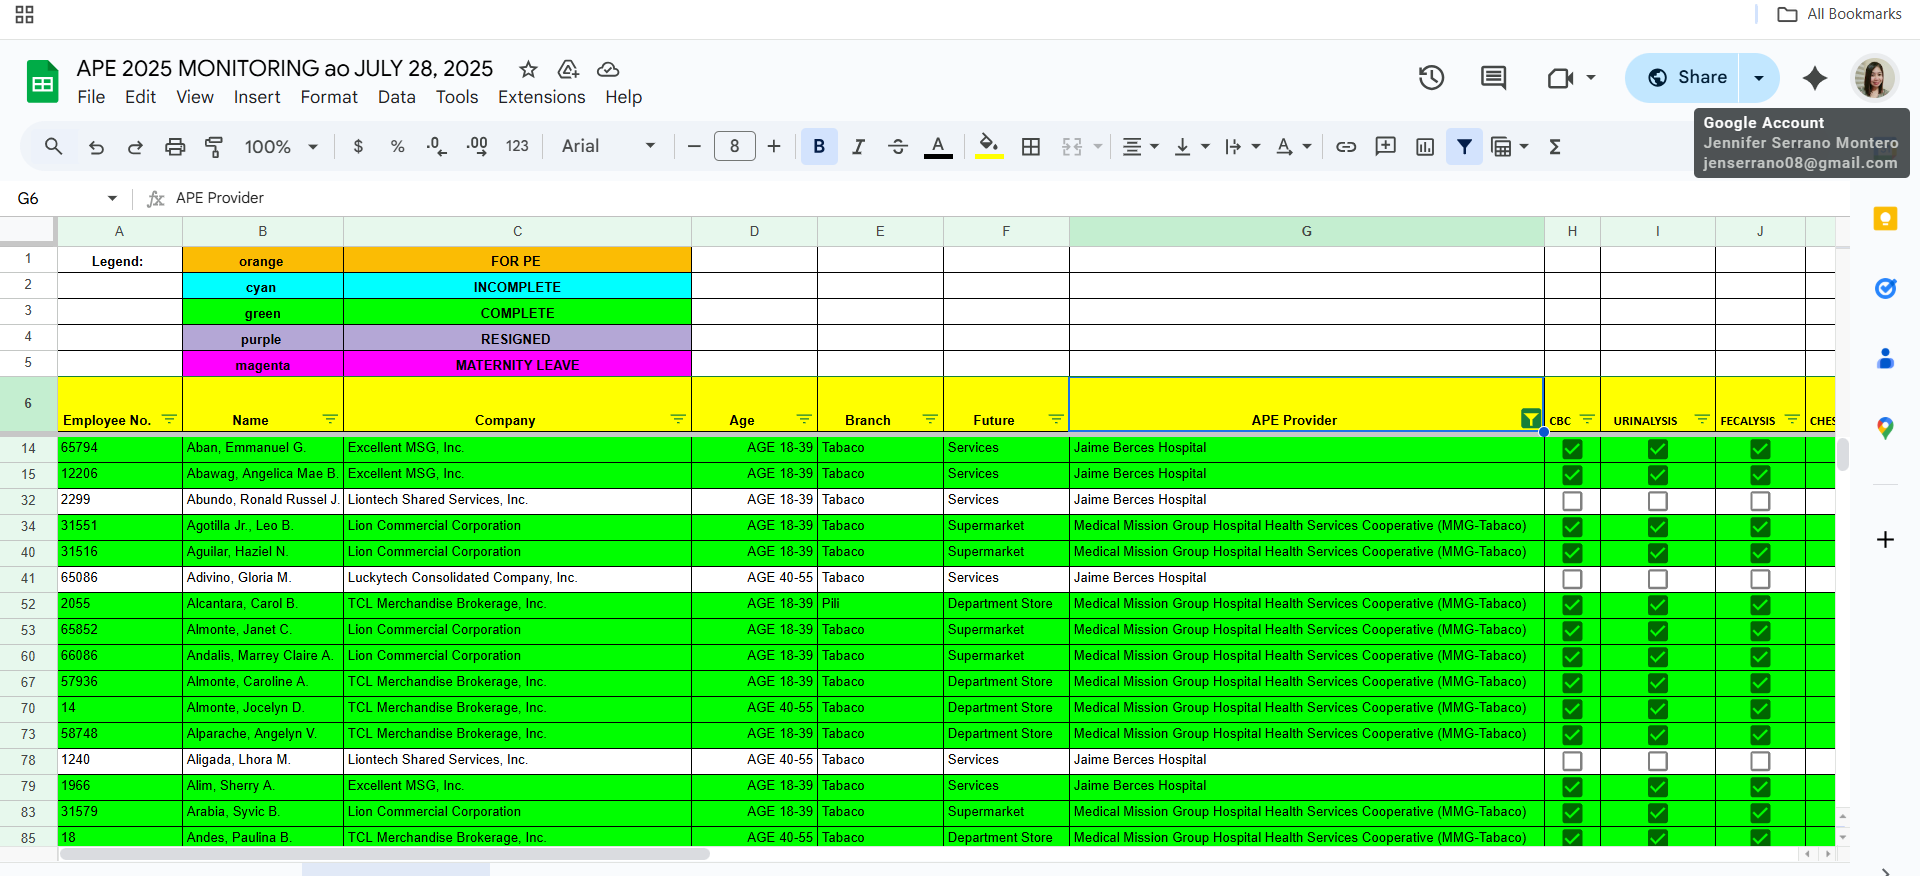The image size is (1920, 876).
Task: Click the print icon in toolbar
Action: pos(175,147)
